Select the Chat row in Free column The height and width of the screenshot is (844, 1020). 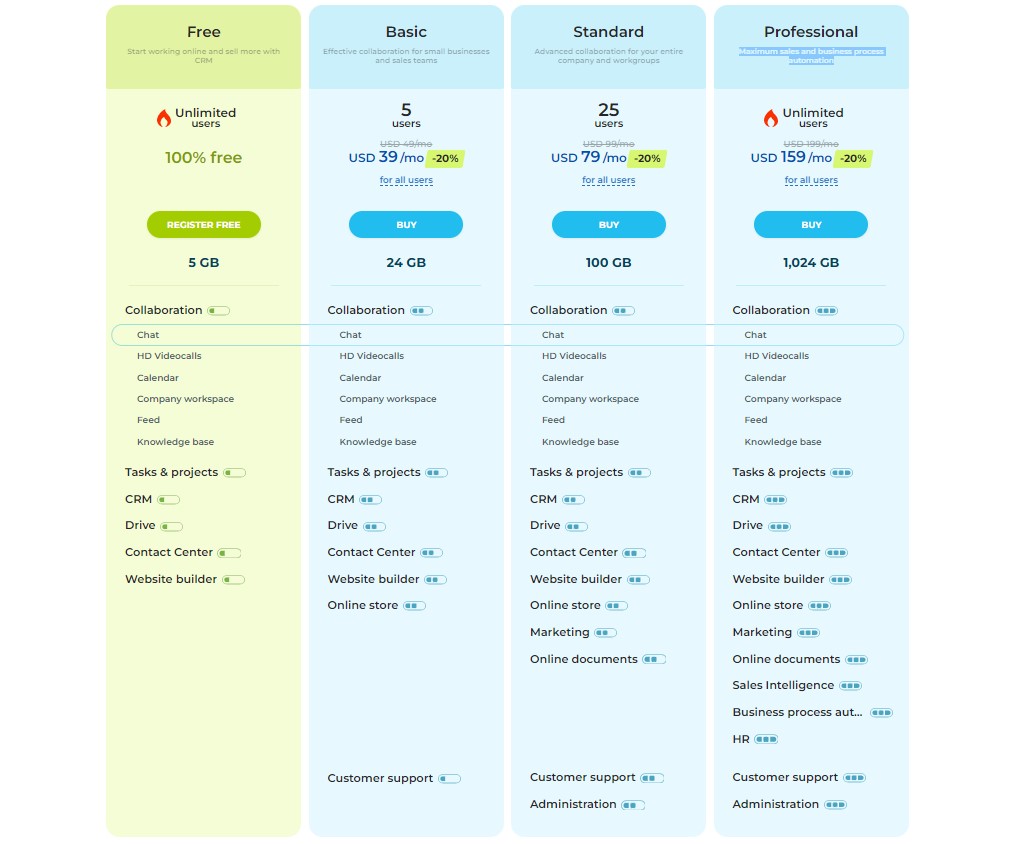pyautogui.click(x=148, y=335)
